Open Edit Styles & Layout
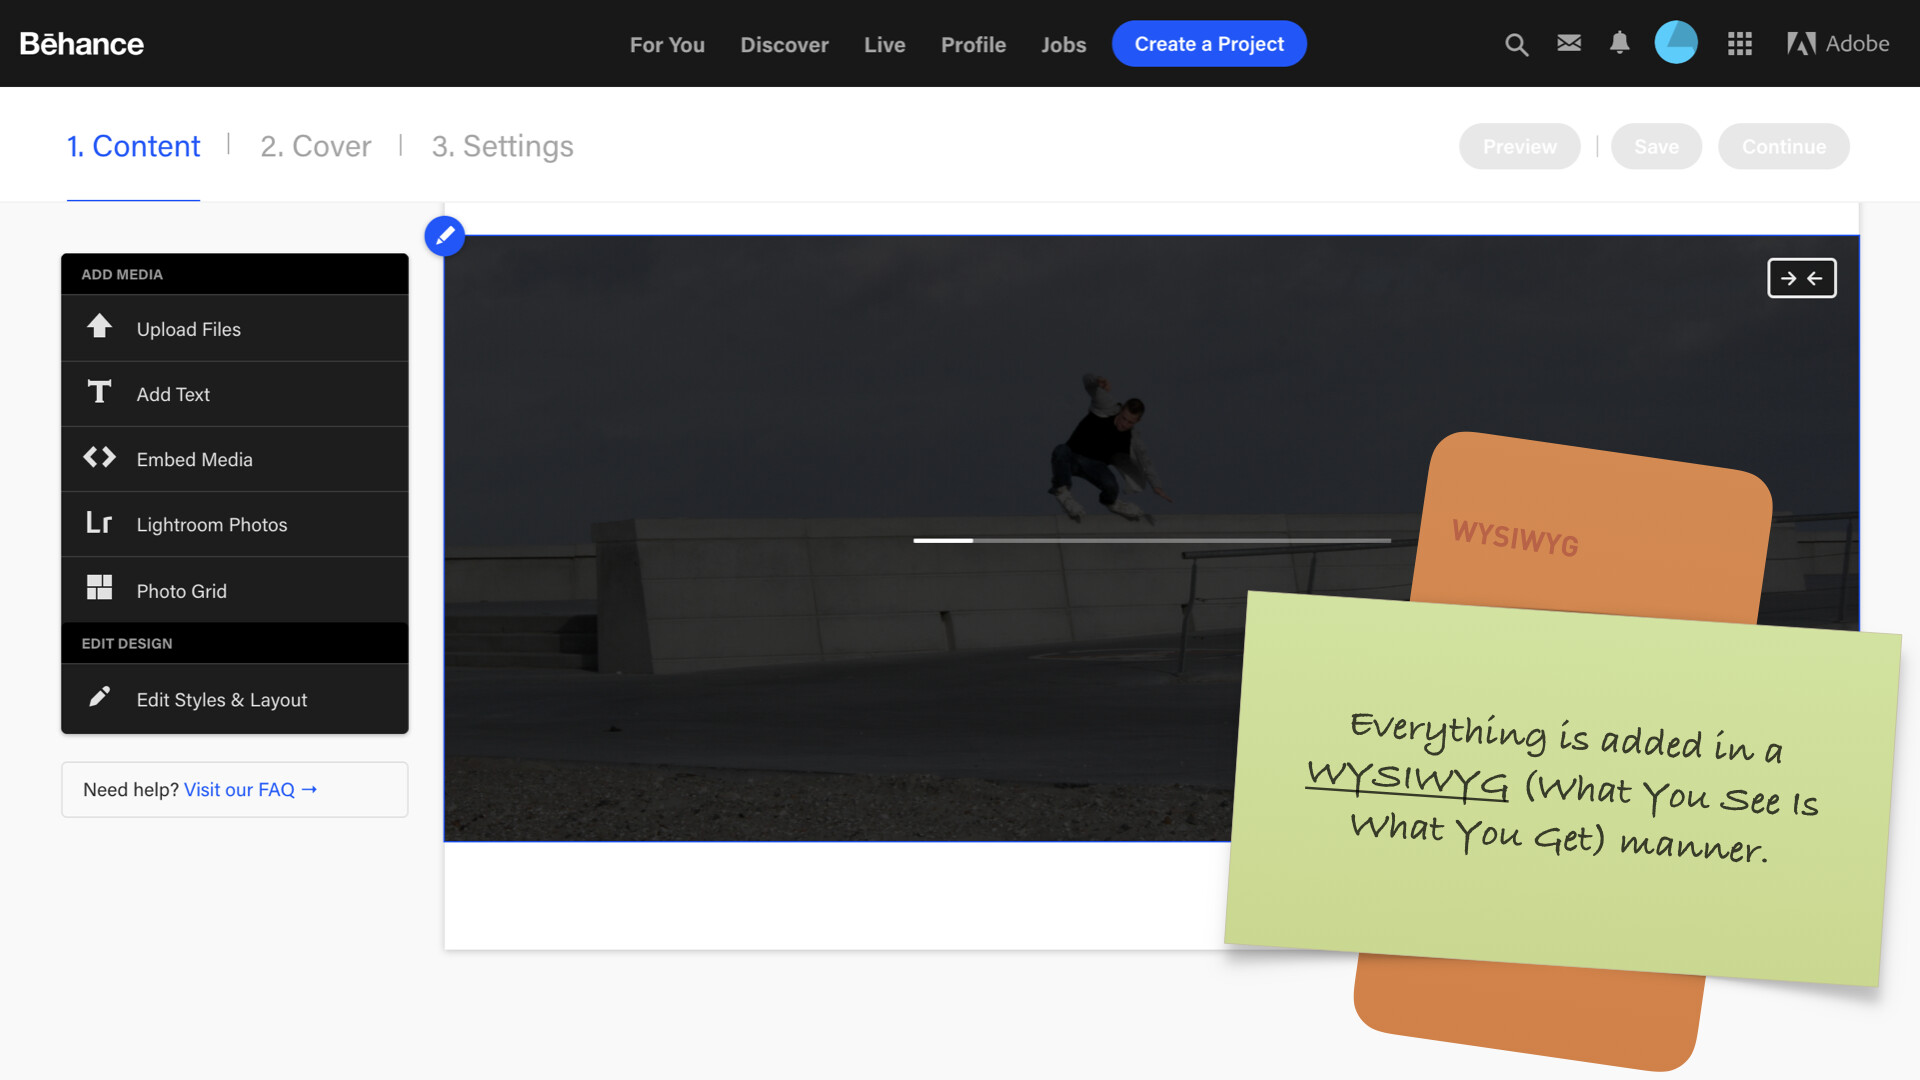Viewport: 1920px width, 1080px height. [x=221, y=700]
